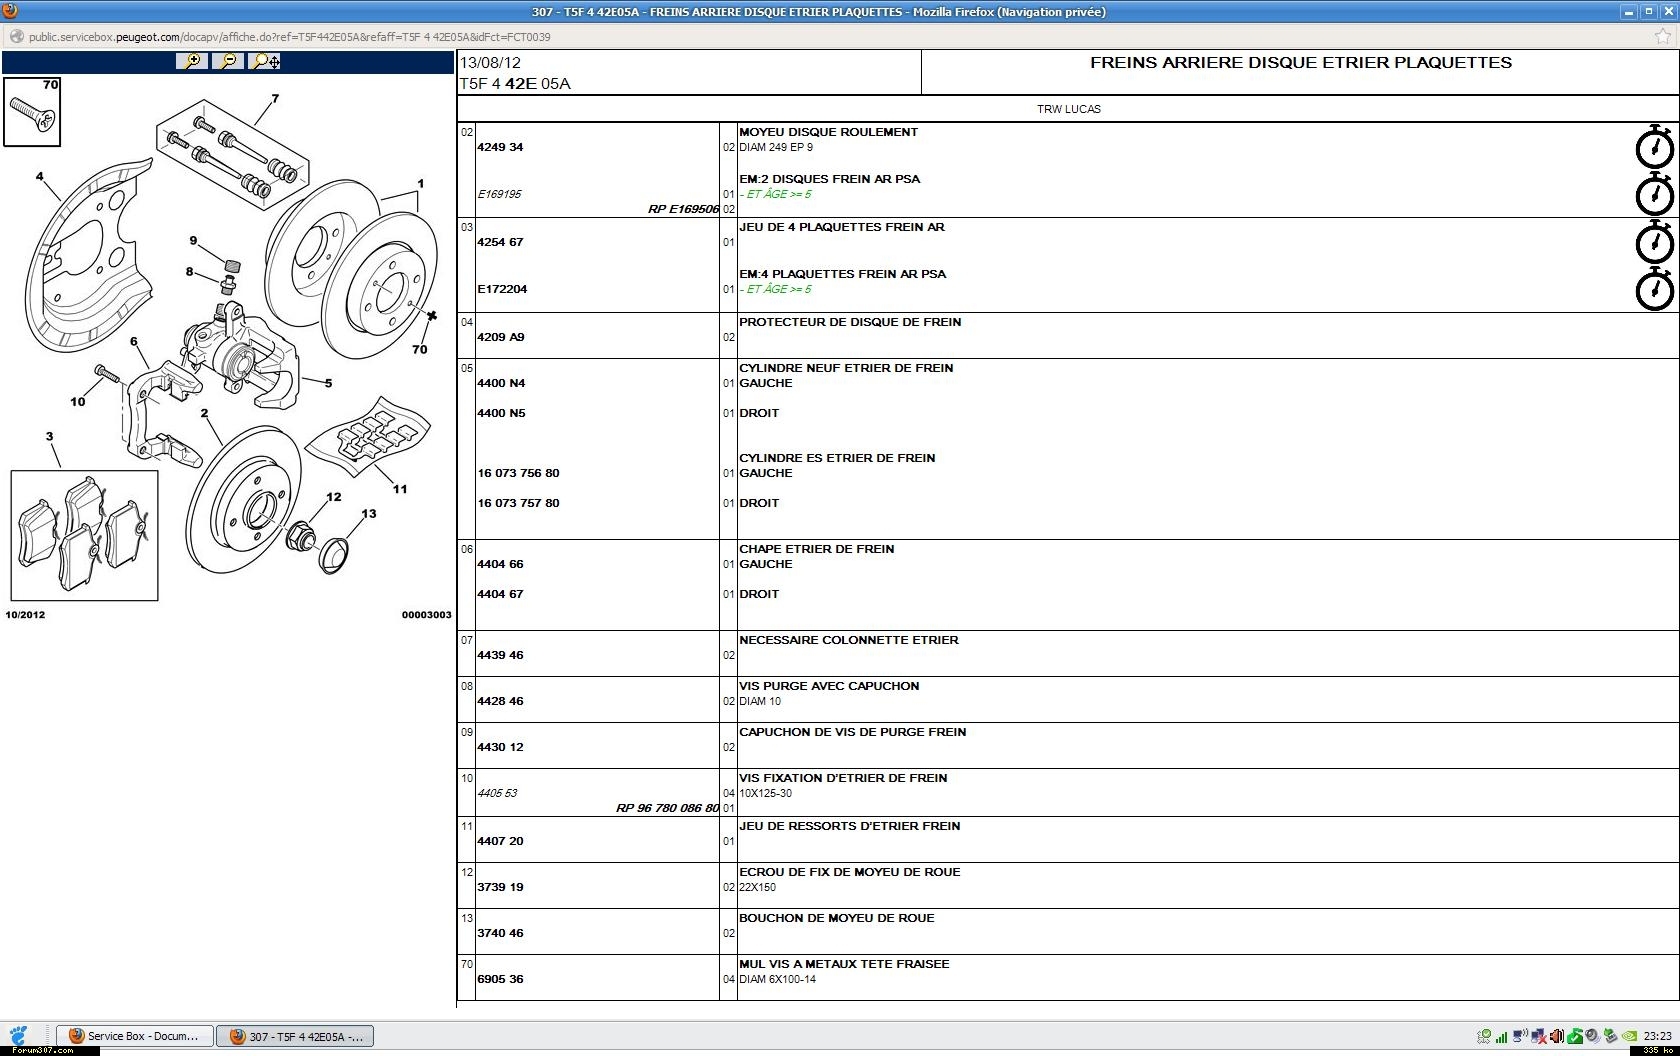Click the first tray icon with green checkmark
The image size is (1680, 1056).
tap(1484, 1037)
